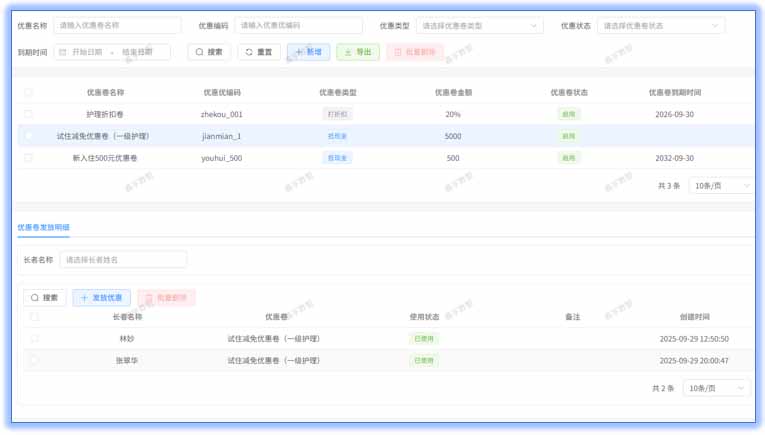Click the 优惠卷名称 input field
The image size is (765, 435).
(x=117, y=26)
